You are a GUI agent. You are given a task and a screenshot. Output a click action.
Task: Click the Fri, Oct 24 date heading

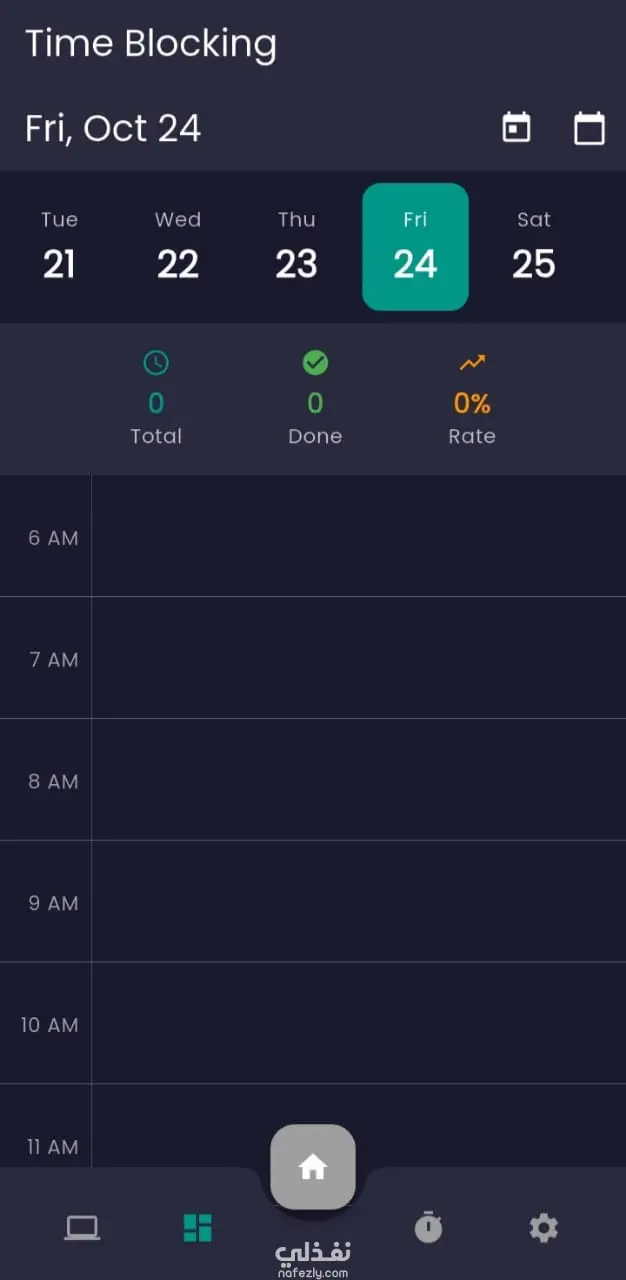[x=113, y=128]
